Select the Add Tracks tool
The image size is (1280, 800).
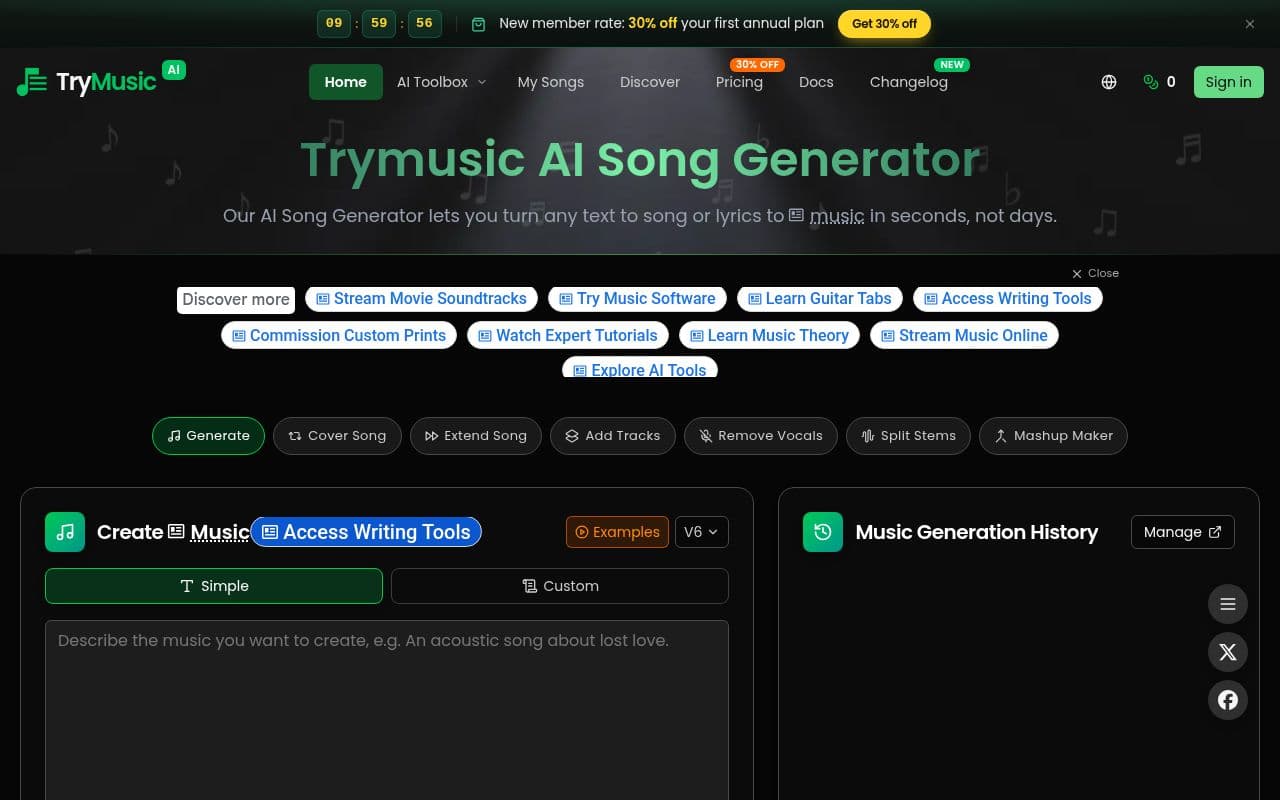pos(613,436)
